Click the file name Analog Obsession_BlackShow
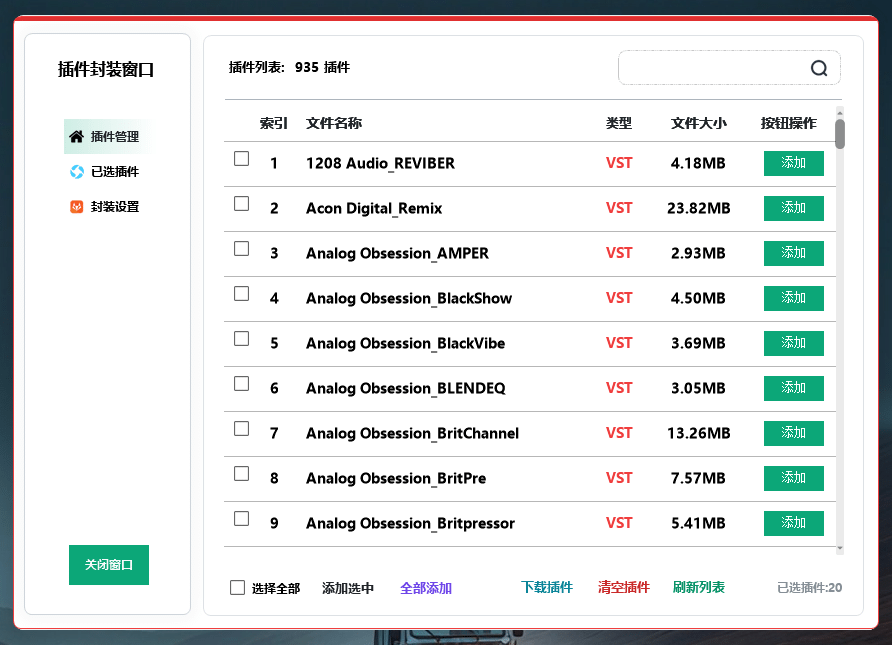892x645 pixels. click(x=409, y=299)
